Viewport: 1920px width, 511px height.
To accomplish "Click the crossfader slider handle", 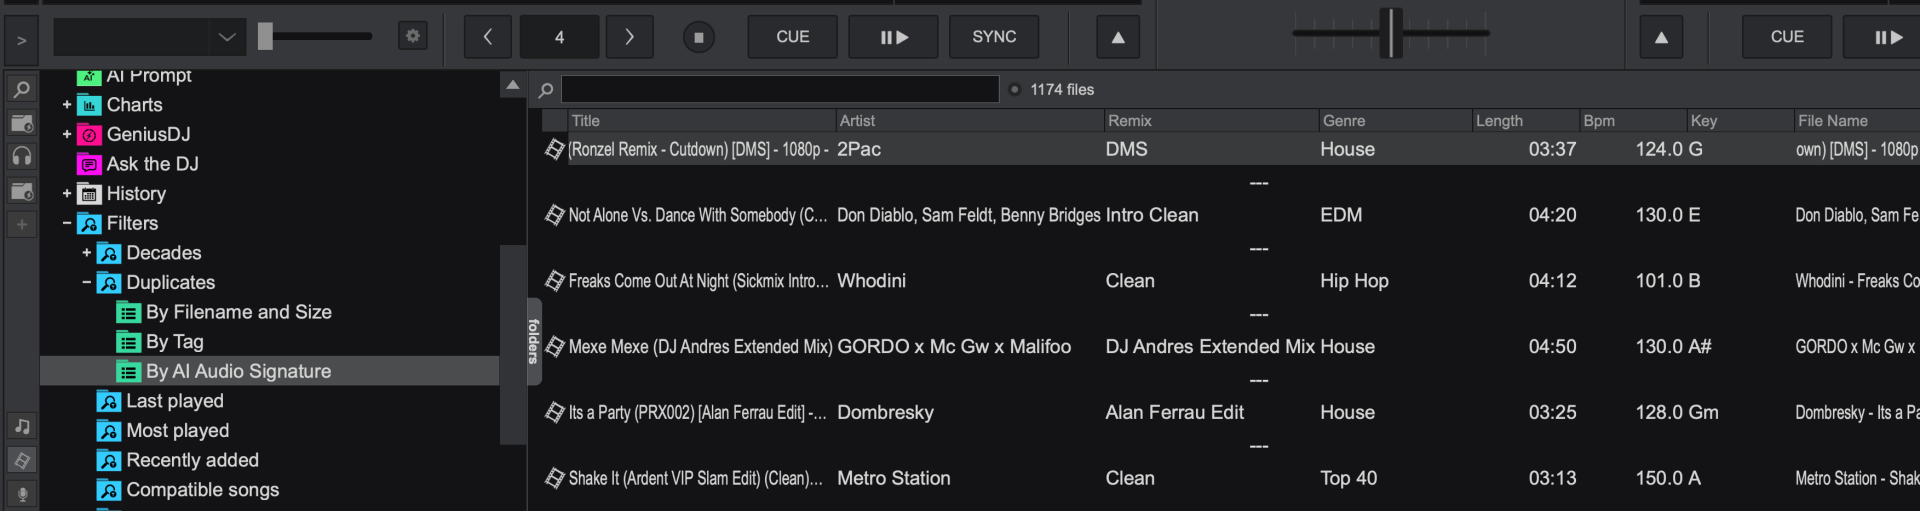I will (x=1391, y=33).
